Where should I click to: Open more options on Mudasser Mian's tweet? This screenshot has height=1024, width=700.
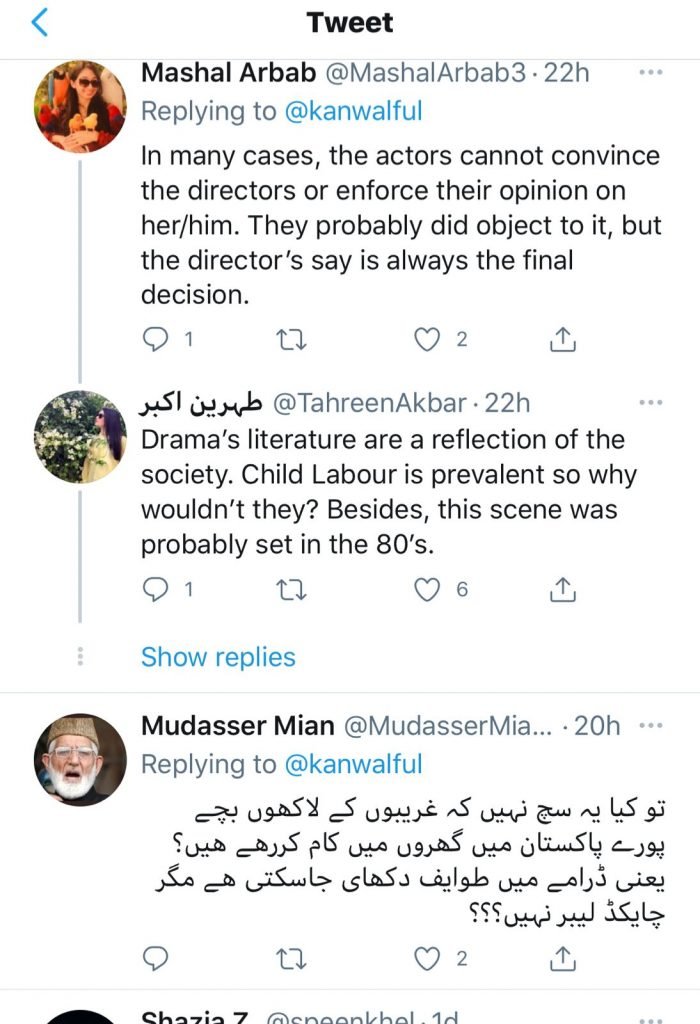pyautogui.click(x=650, y=725)
